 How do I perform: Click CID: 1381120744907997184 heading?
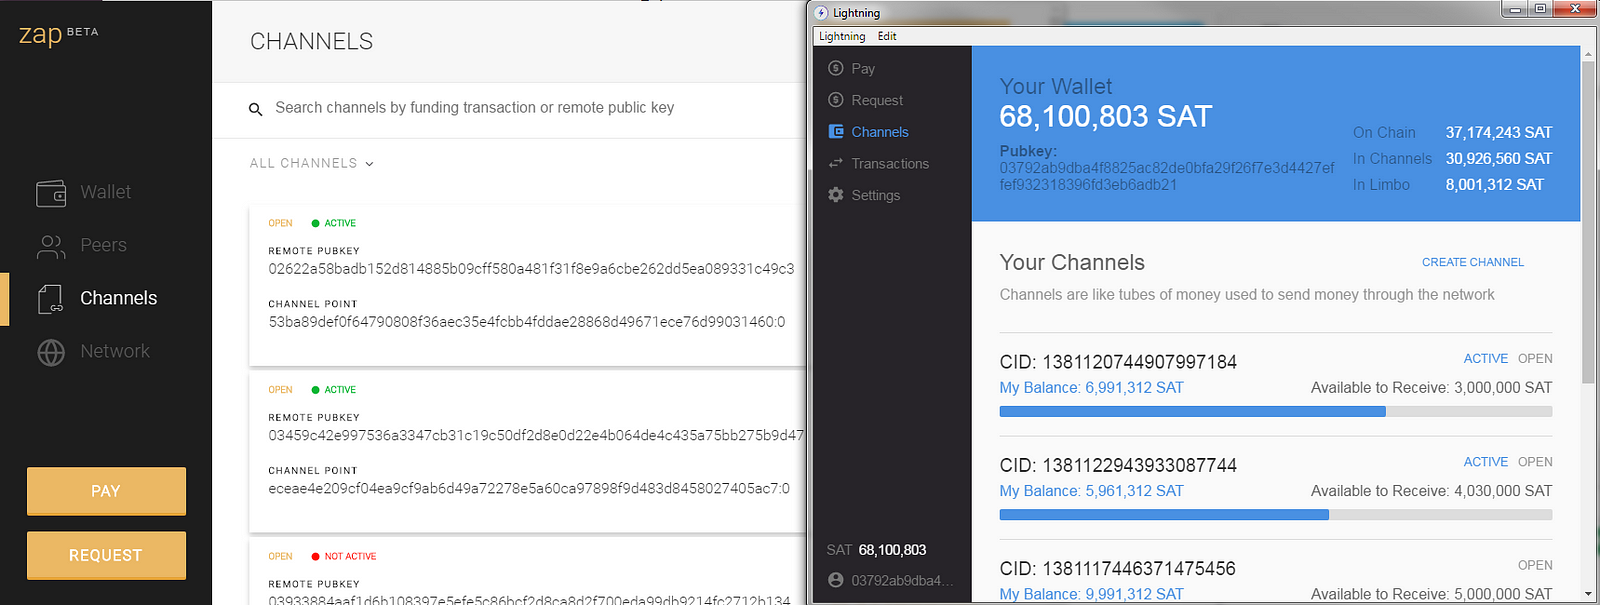click(x=1118, y=362)
